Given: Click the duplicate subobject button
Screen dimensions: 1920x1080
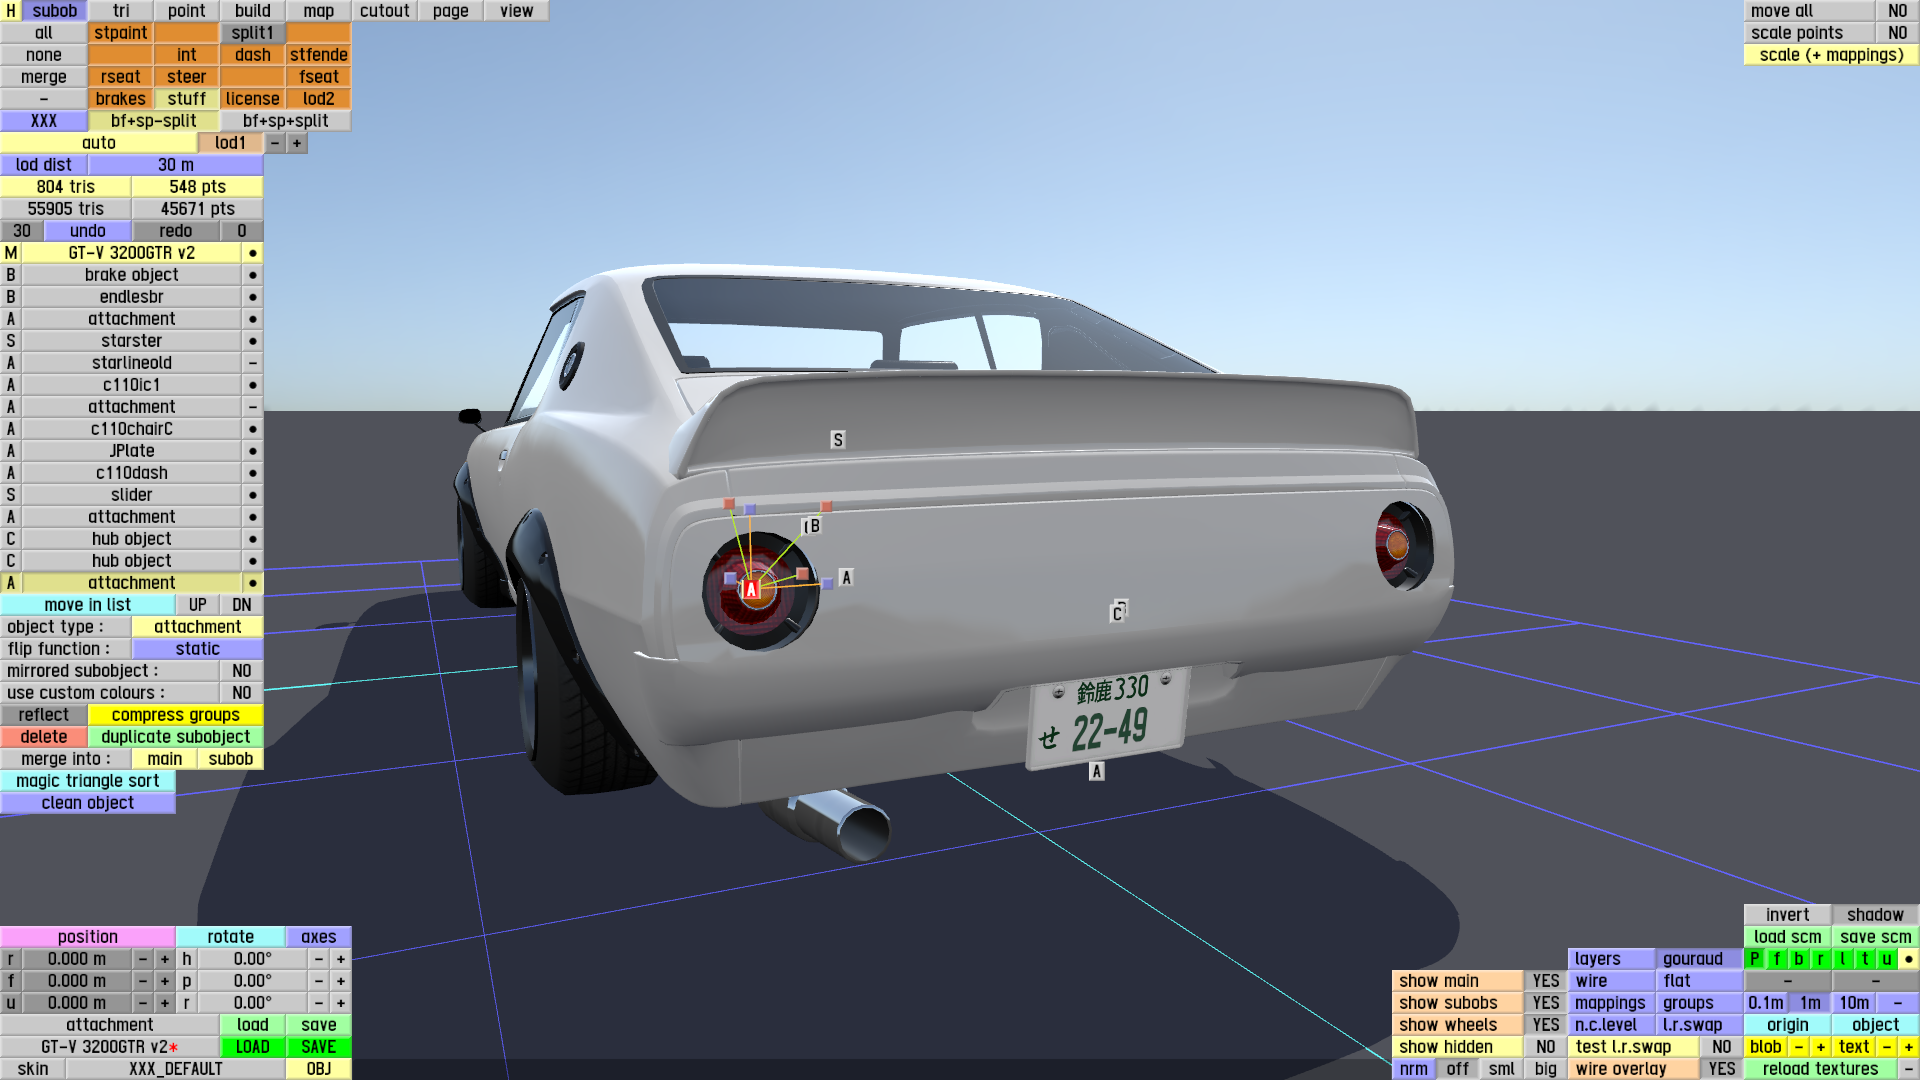Looking at the screenshot, I should [x=175, y=737].
